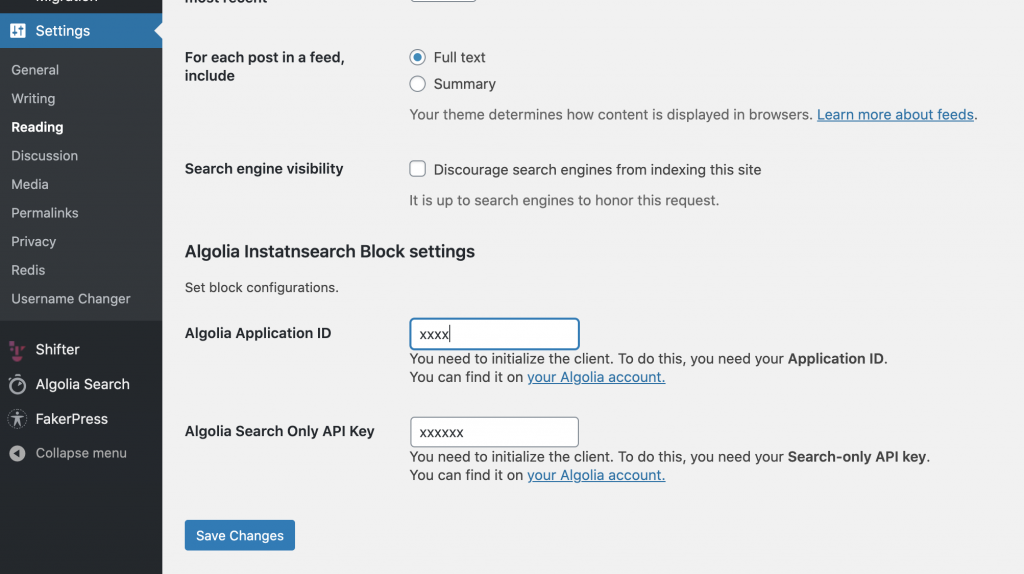Open Permalinks settings
The image size is (1024, 574).
44,213
